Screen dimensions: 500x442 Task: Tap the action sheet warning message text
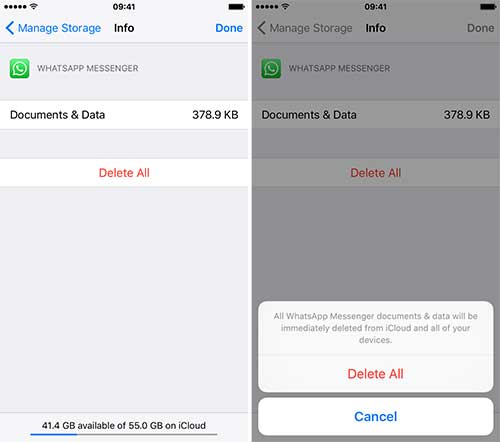click(x=375, y=328)
